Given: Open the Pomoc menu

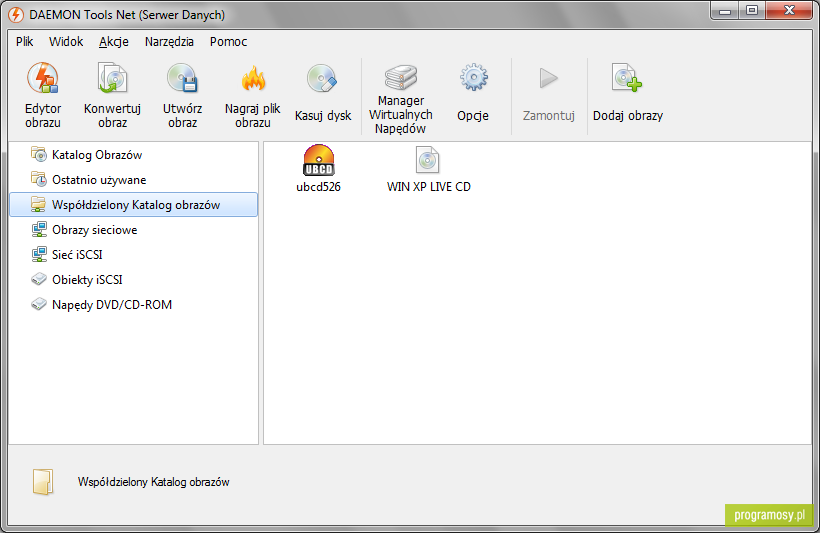Looking at the screenshot, I should pos(229,41).
